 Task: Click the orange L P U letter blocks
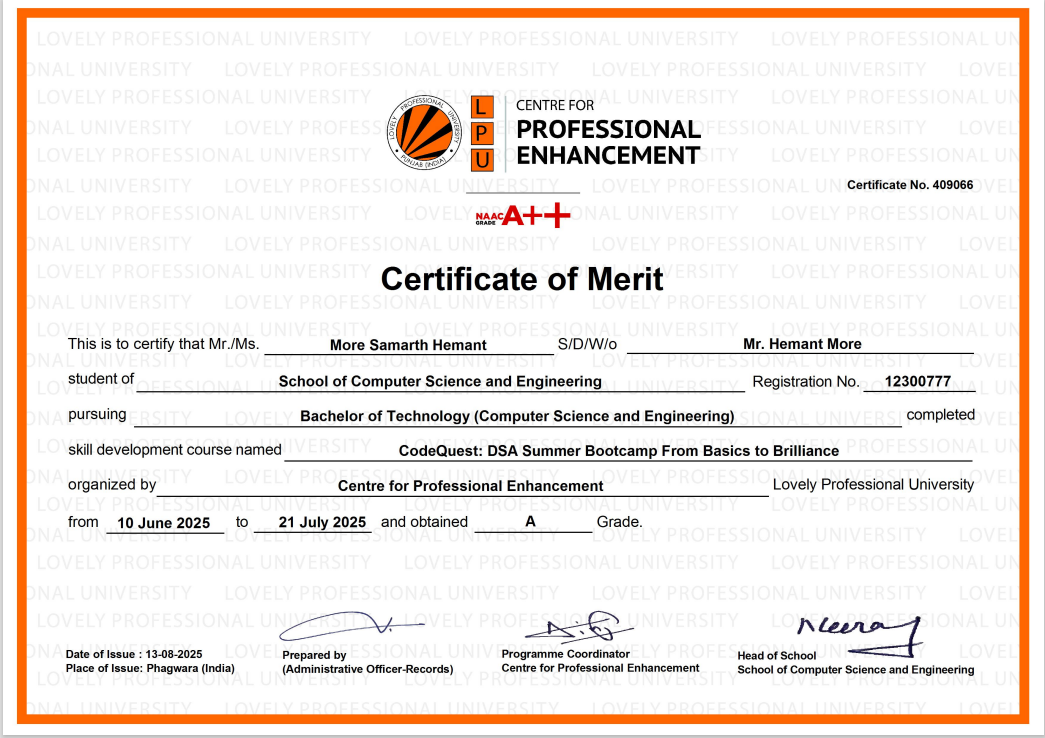[x=483, y=134]
